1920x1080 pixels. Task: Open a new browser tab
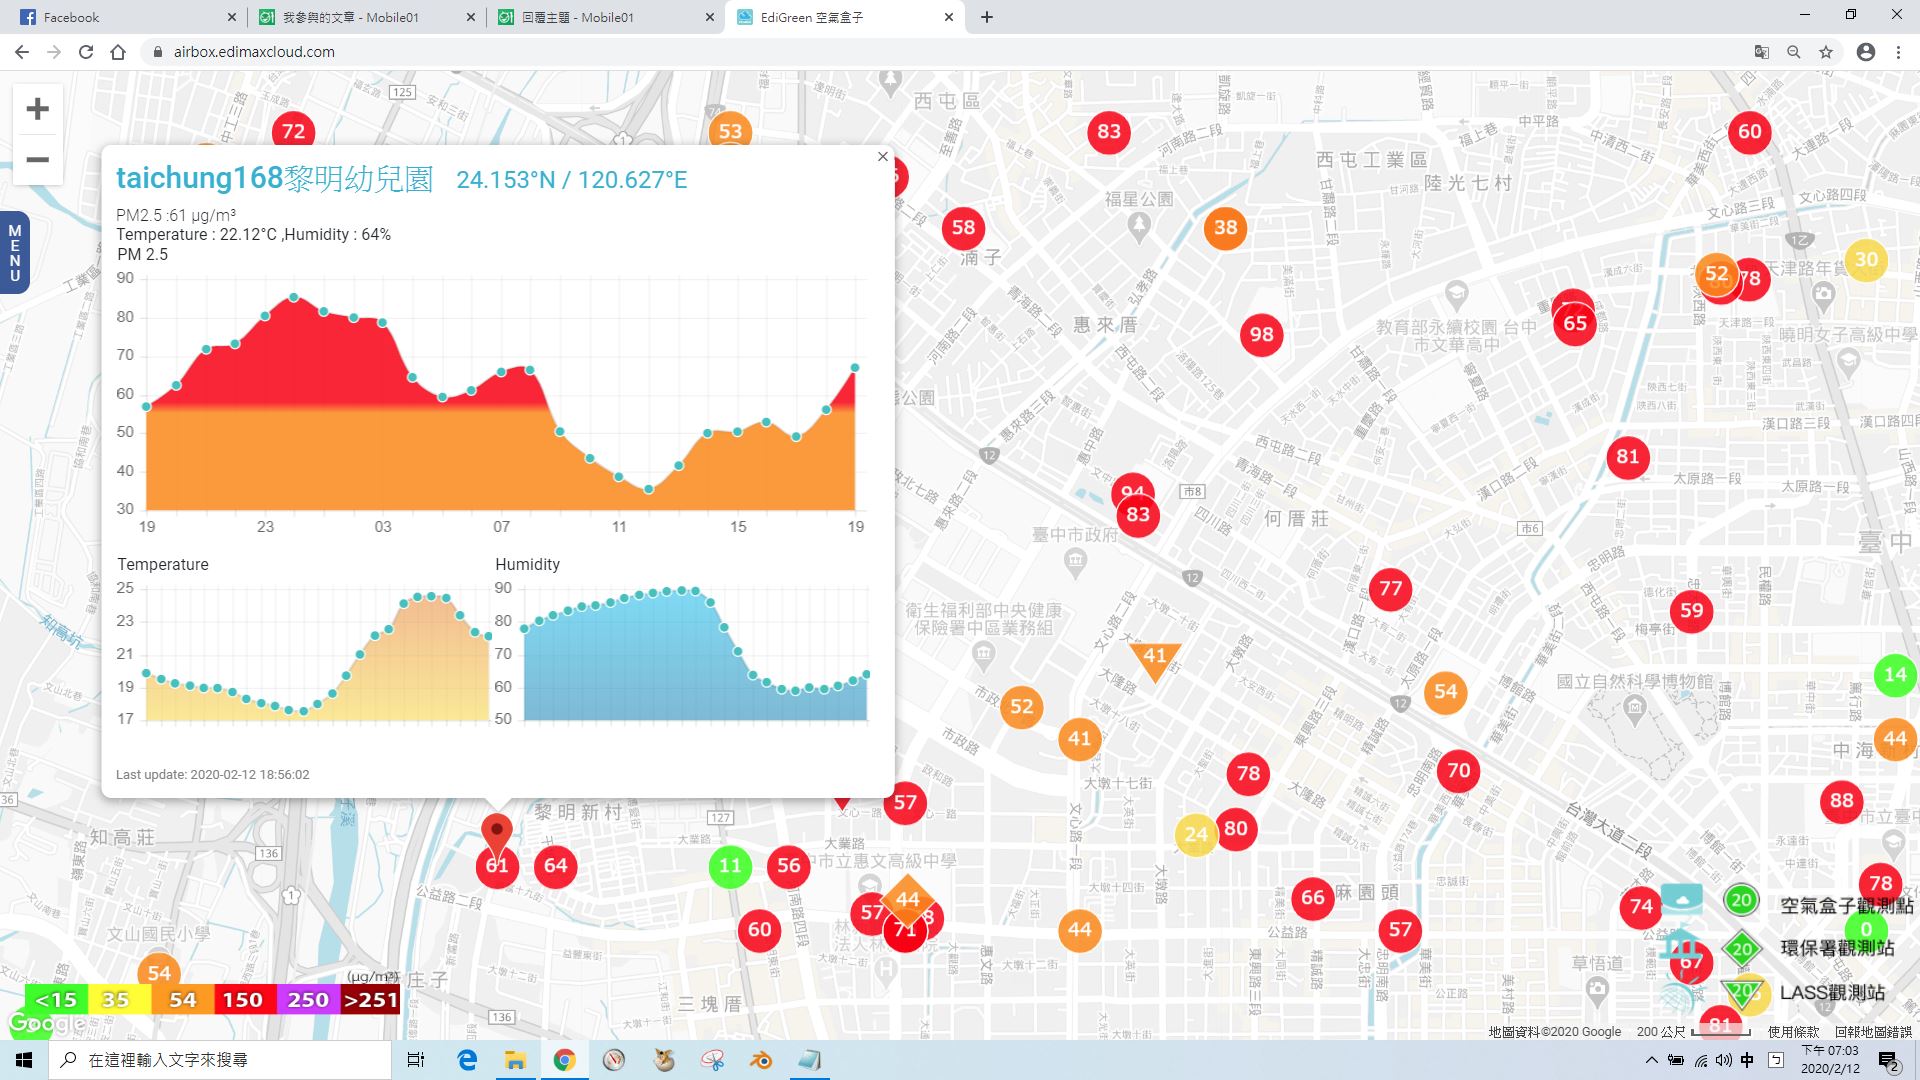pyautogui.click(x=987, y=17)
